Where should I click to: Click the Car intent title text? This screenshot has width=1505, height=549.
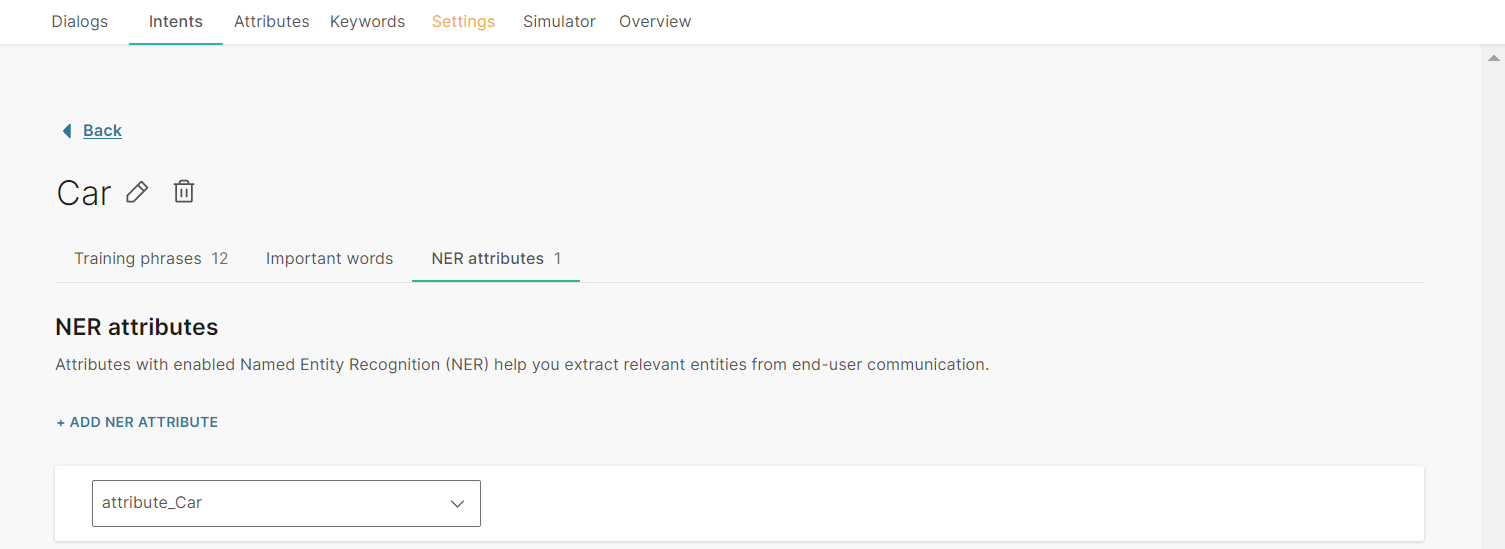point(84,192)
